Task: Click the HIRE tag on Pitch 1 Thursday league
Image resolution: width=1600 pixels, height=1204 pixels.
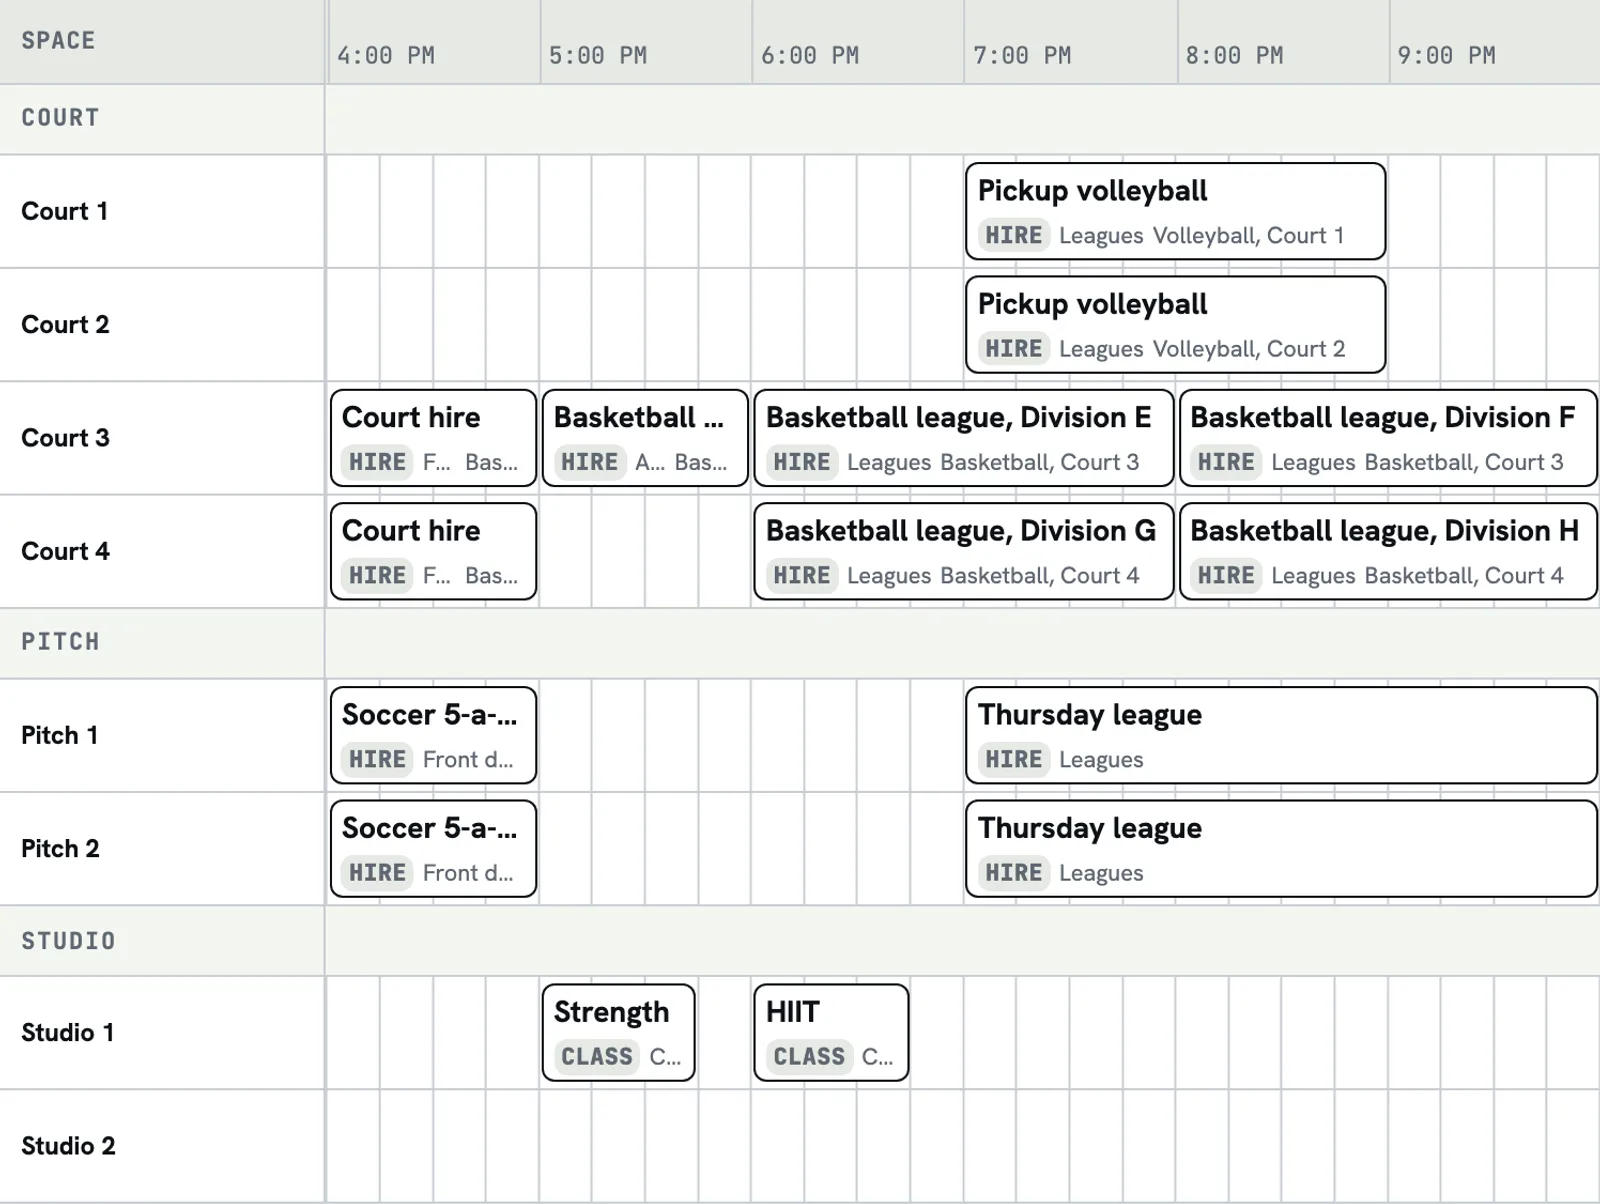Action: click(x=1014, y=759)
